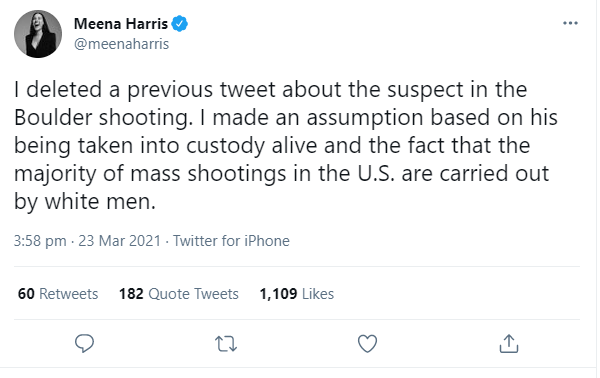This screenshot has width=600, height=378.
Task: Click the word Likes label
Action: click(318, 294)
